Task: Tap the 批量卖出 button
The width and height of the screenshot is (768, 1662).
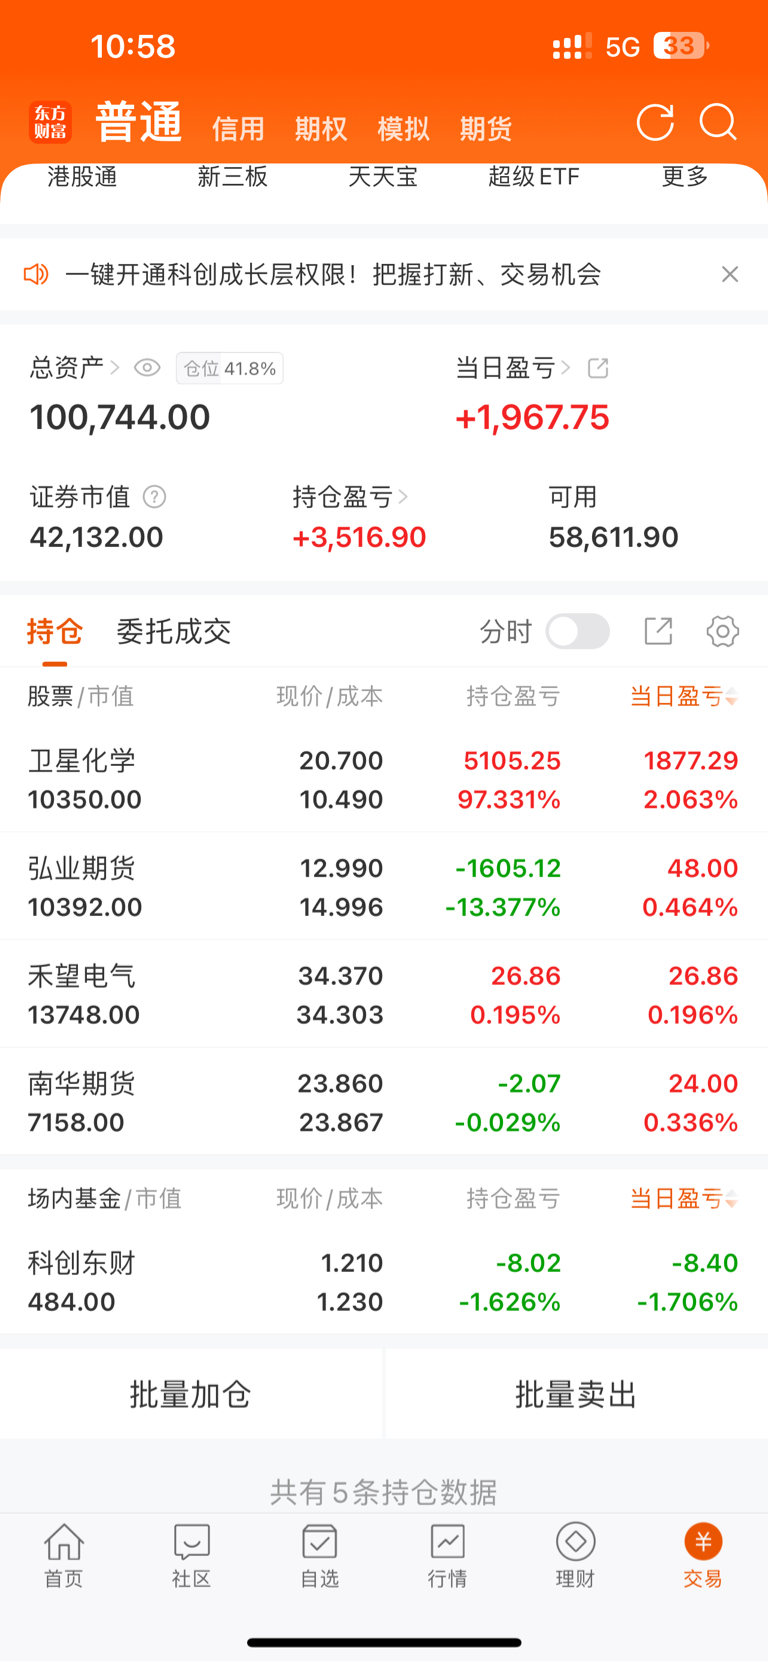Action: click(x=576, y=1394)
